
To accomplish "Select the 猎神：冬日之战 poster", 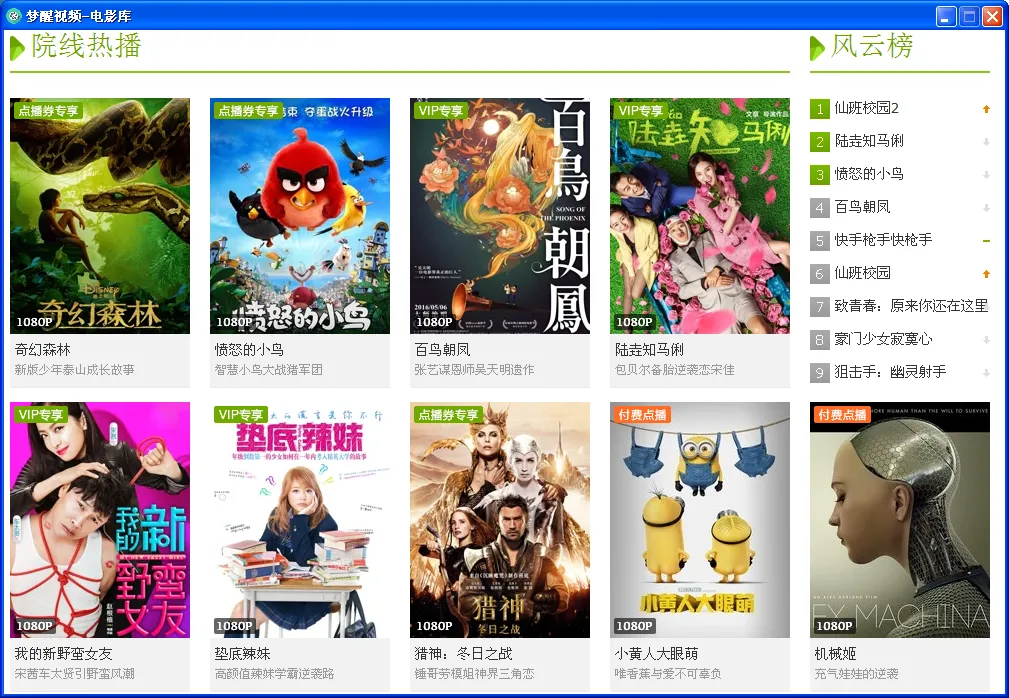I will [x=500, y=520].
